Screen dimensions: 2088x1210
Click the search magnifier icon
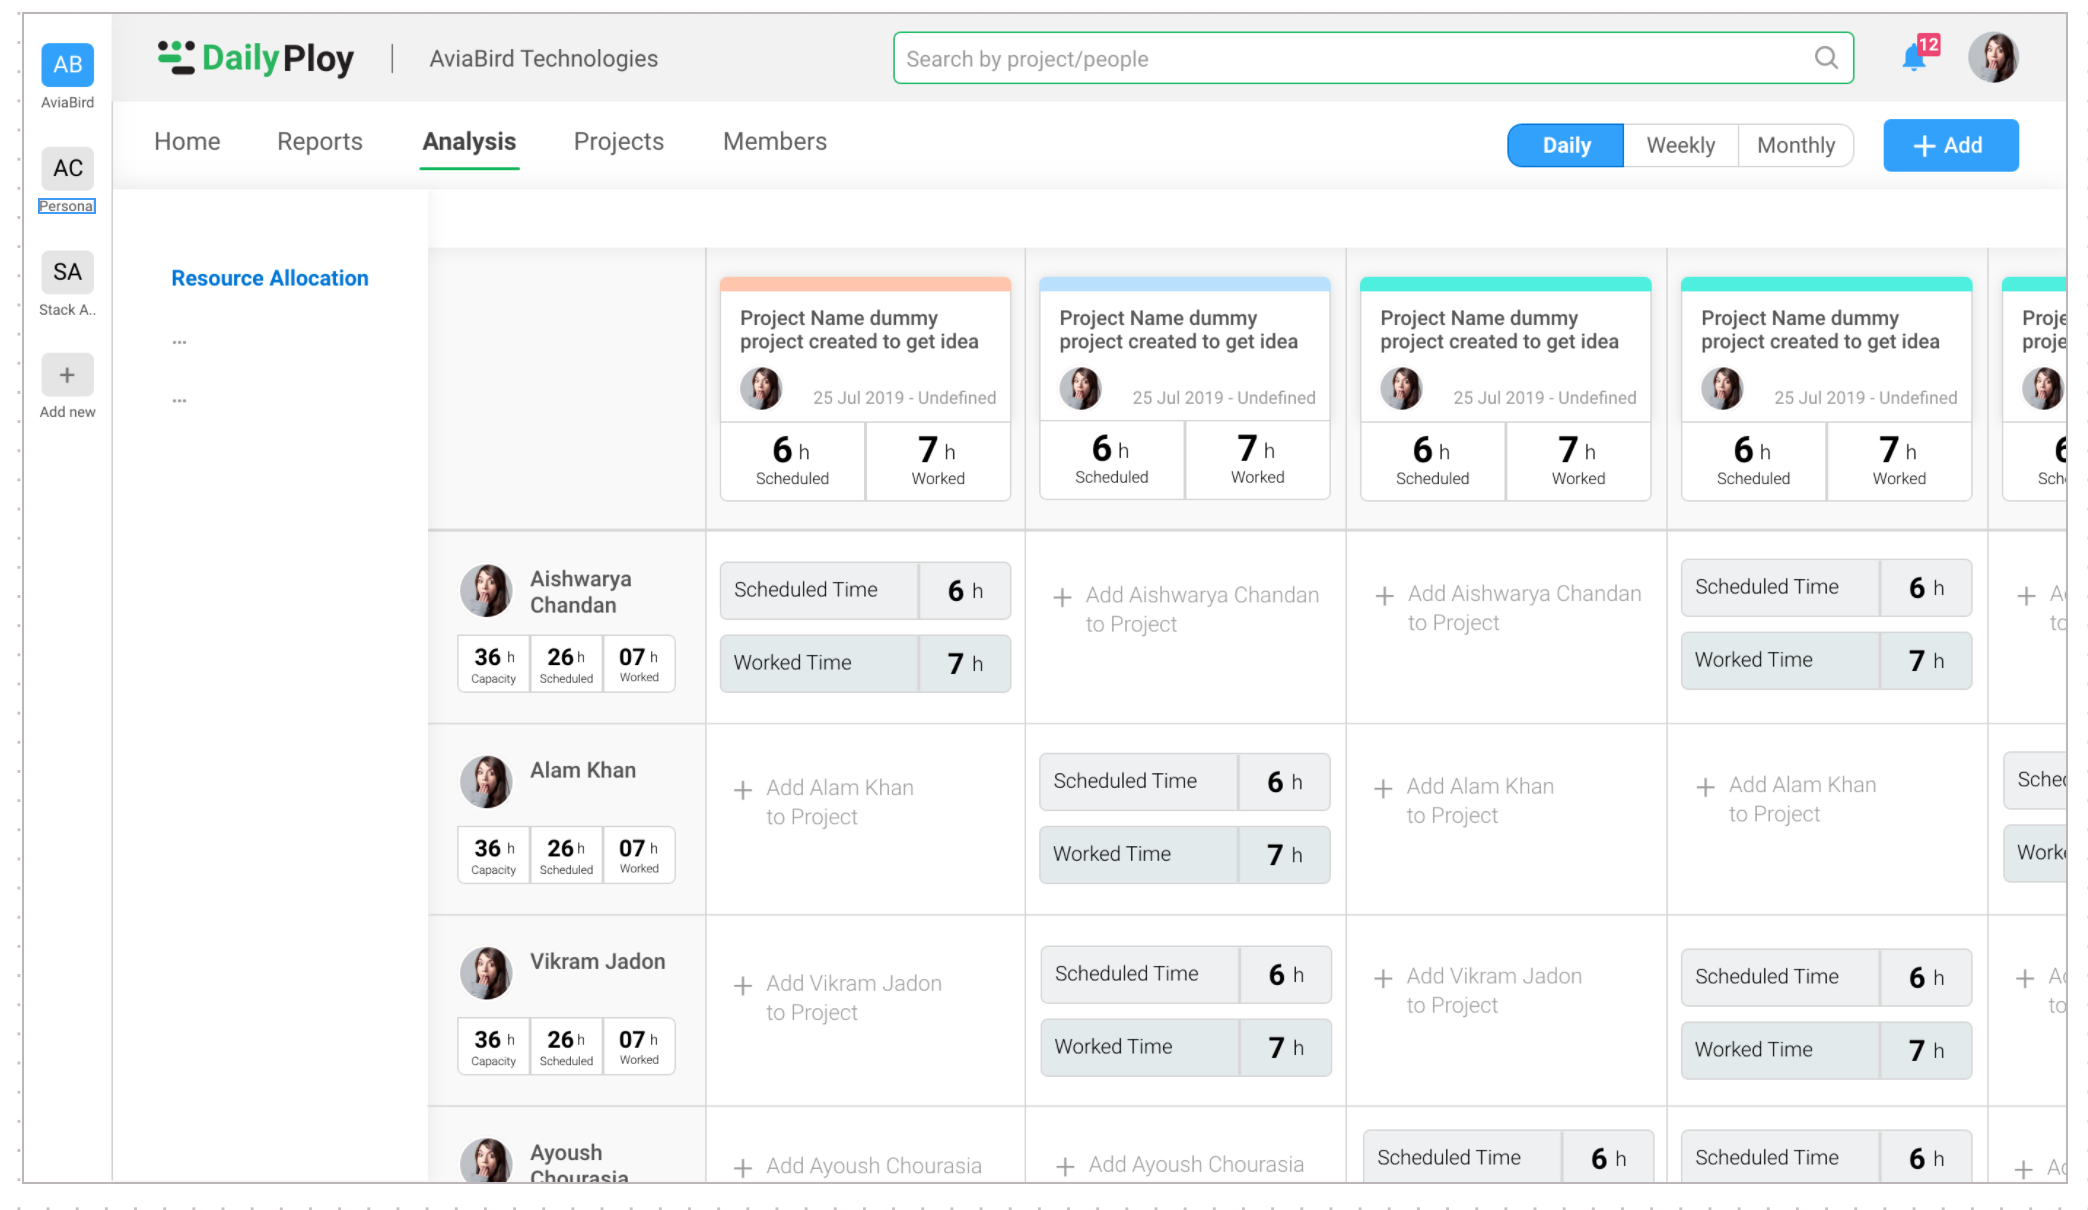click(x=1826, y=58)
